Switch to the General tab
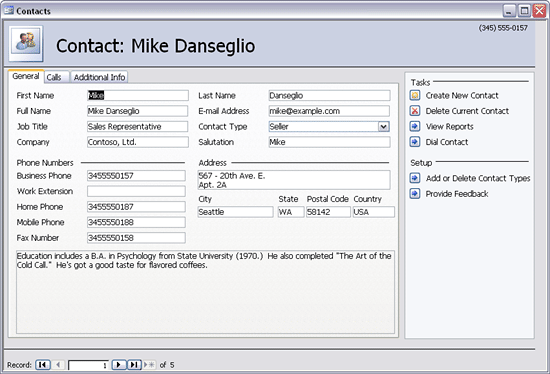Viewport: 550px width, 374px height. [26, 76]
